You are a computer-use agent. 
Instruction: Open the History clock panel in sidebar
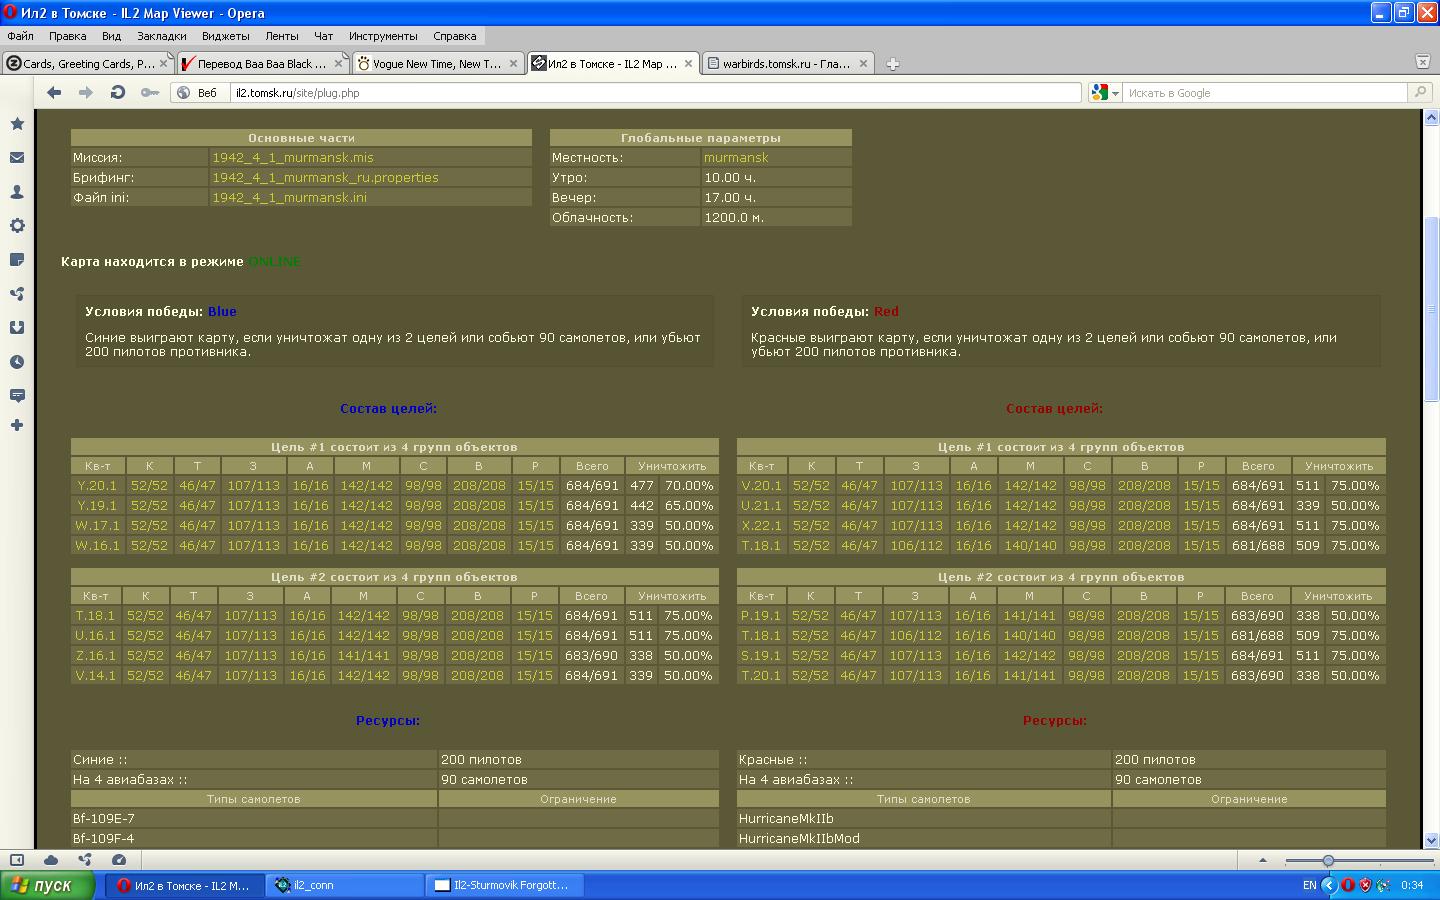(x=17, y=362)
